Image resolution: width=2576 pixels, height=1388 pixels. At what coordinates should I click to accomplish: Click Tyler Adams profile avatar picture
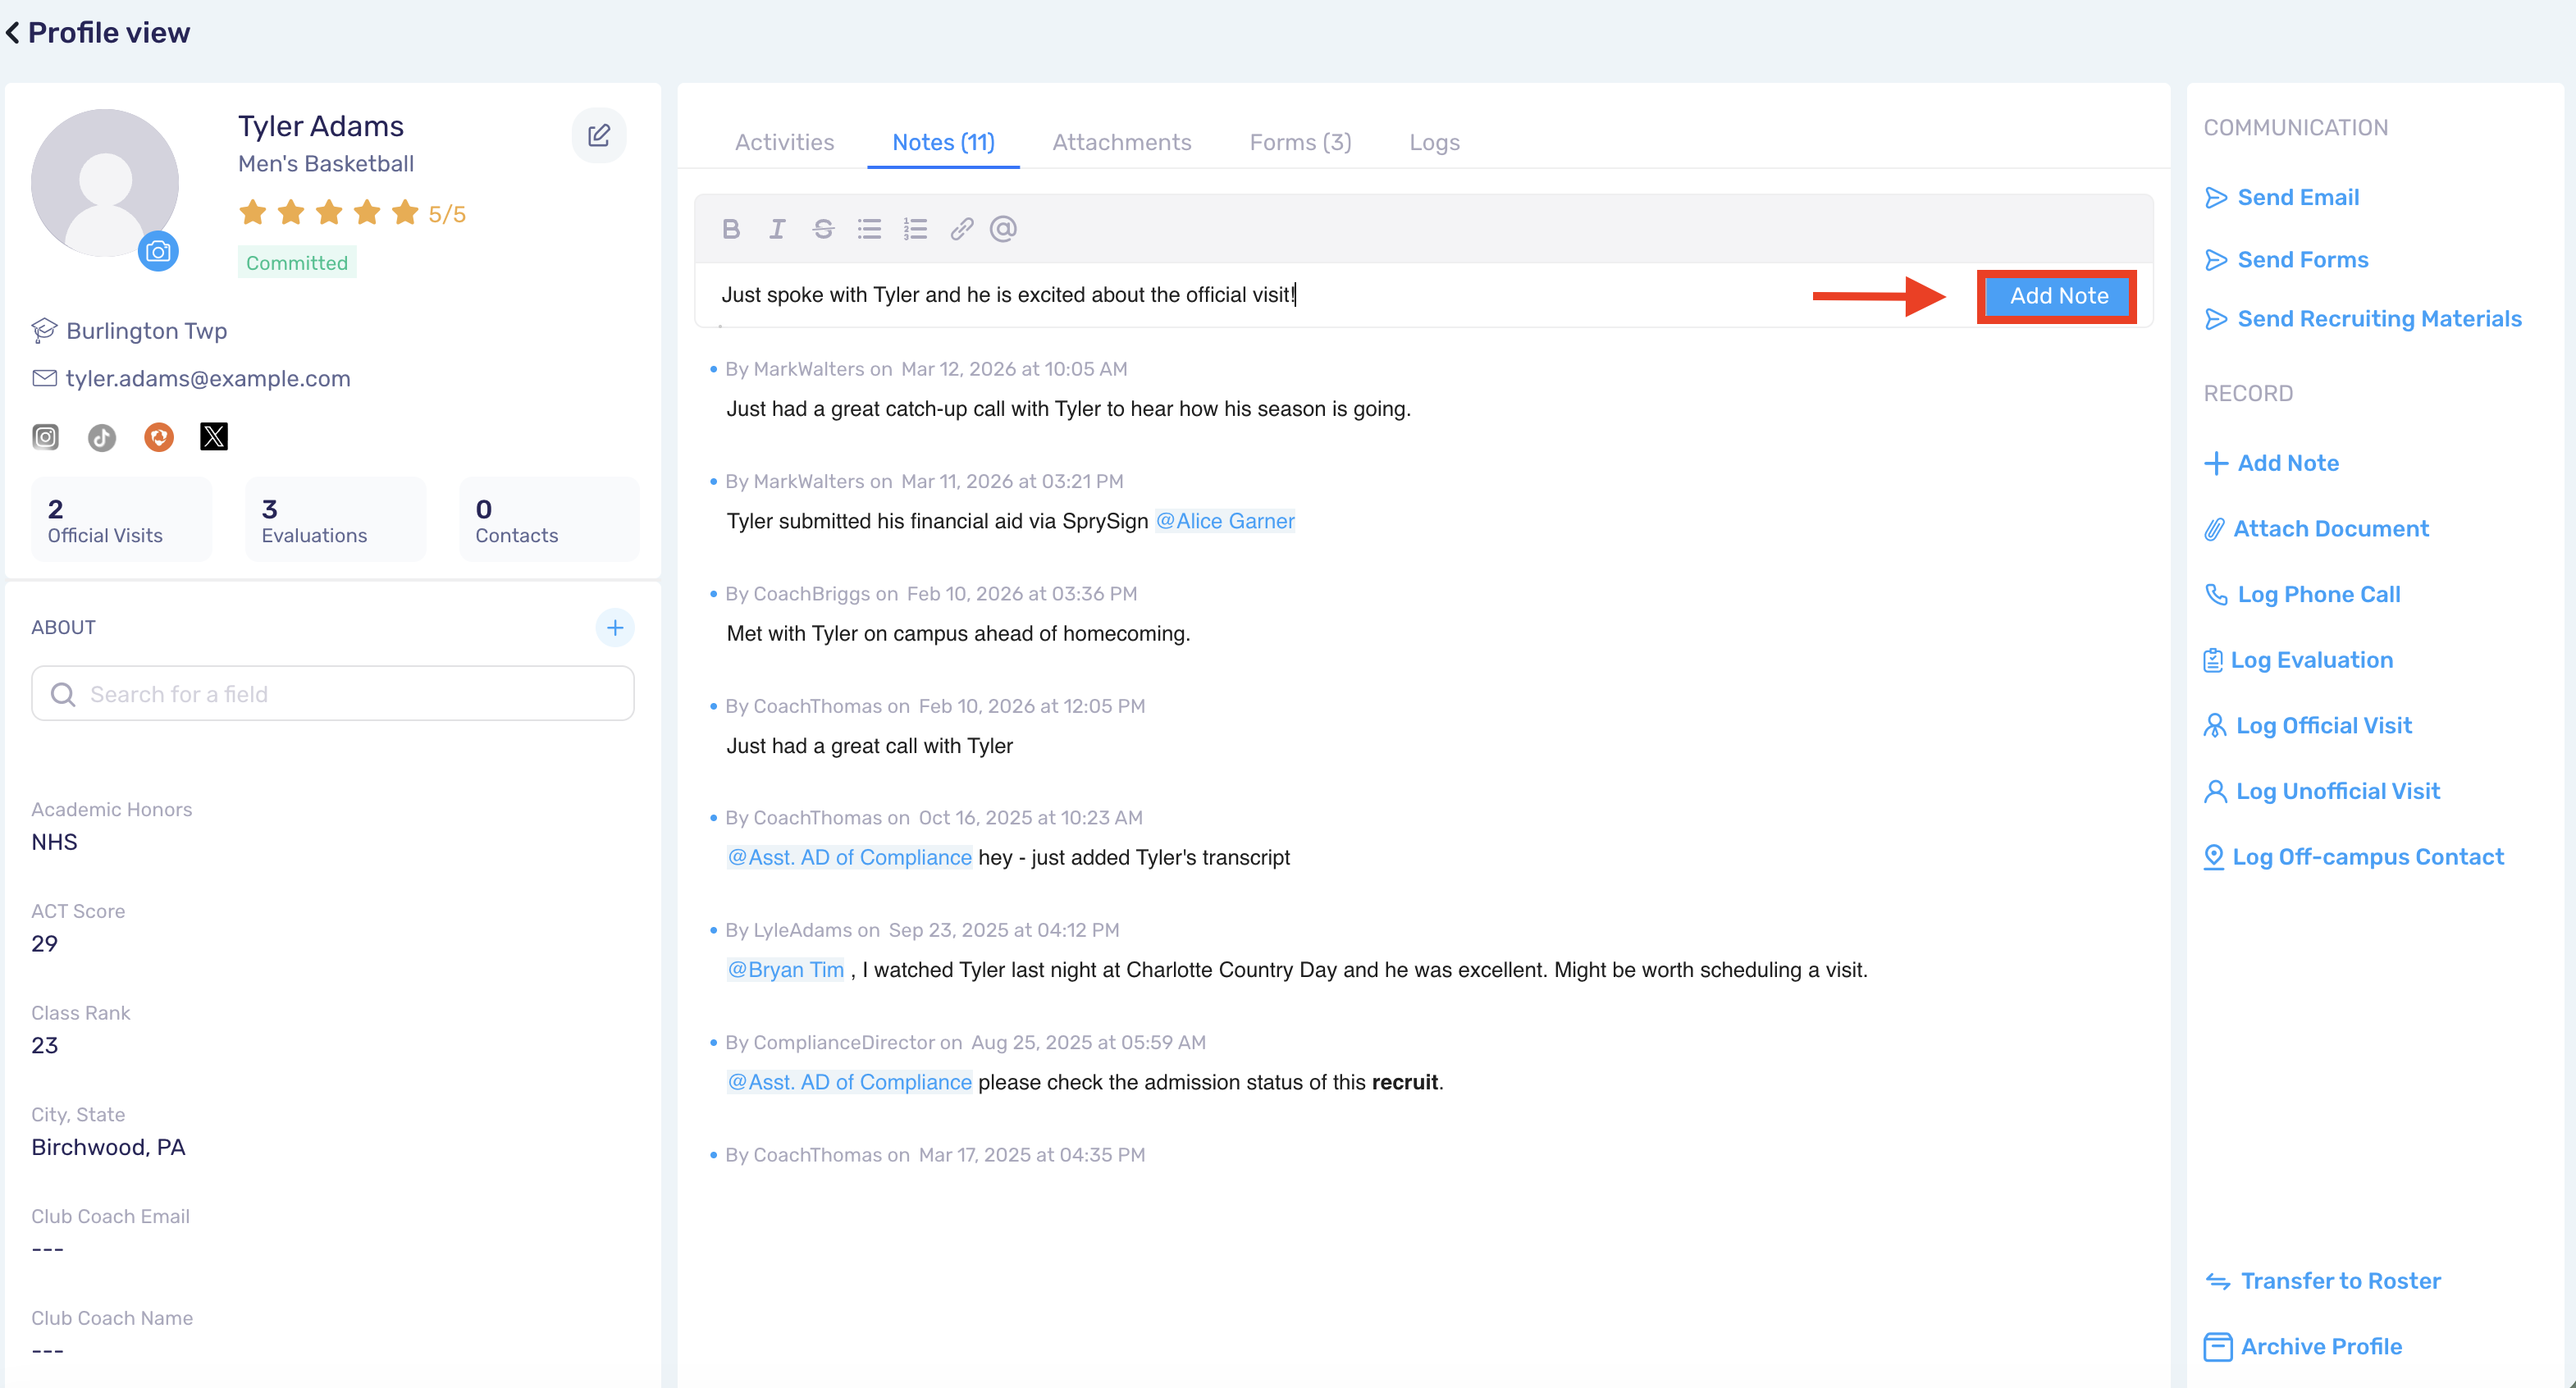click(105, 183)
